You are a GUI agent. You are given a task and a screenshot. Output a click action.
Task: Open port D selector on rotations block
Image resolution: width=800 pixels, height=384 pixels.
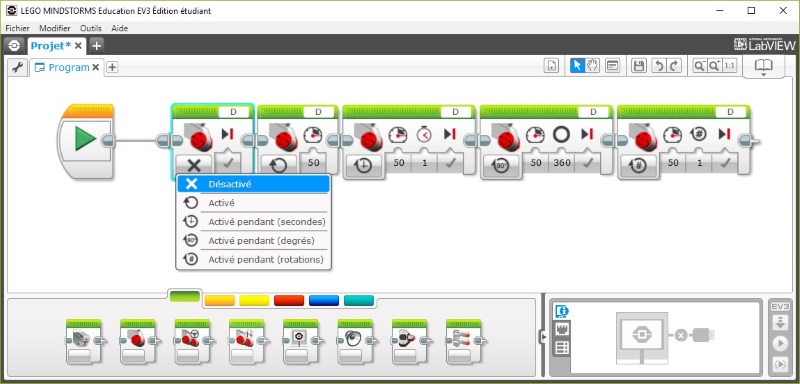pos(730,112)
